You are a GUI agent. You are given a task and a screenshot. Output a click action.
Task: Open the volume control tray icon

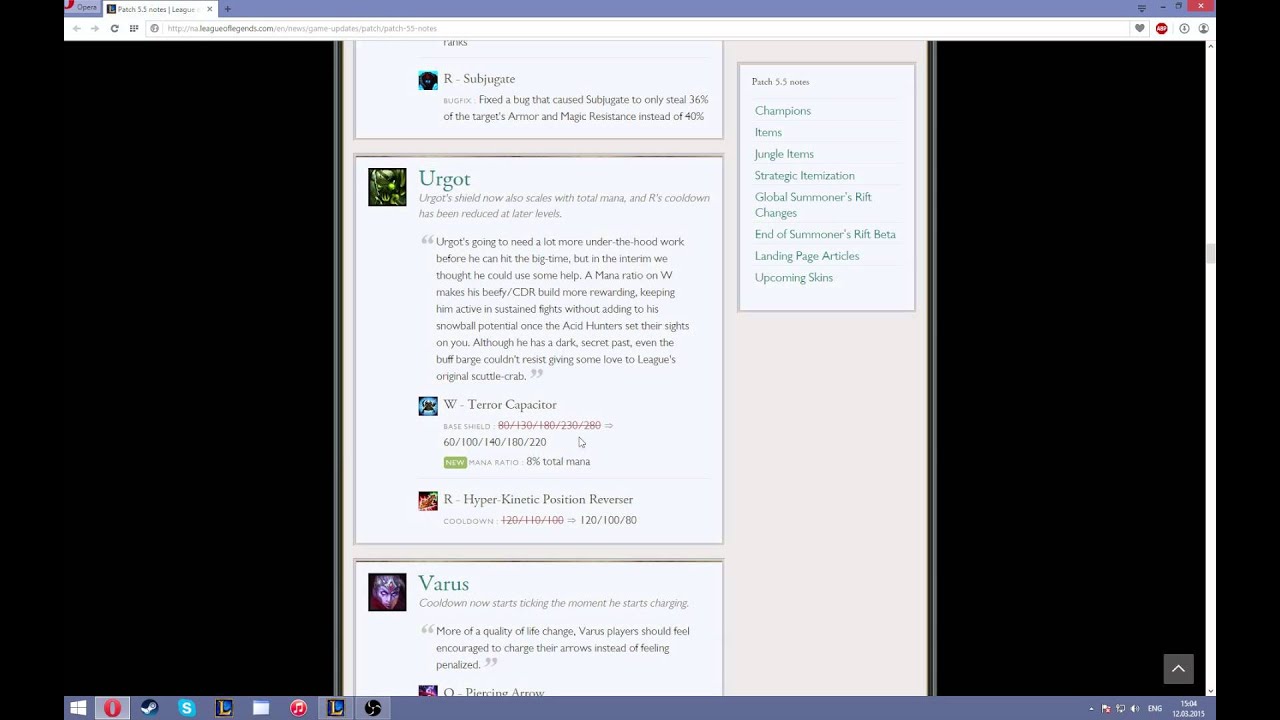[x=1134, y=709]
